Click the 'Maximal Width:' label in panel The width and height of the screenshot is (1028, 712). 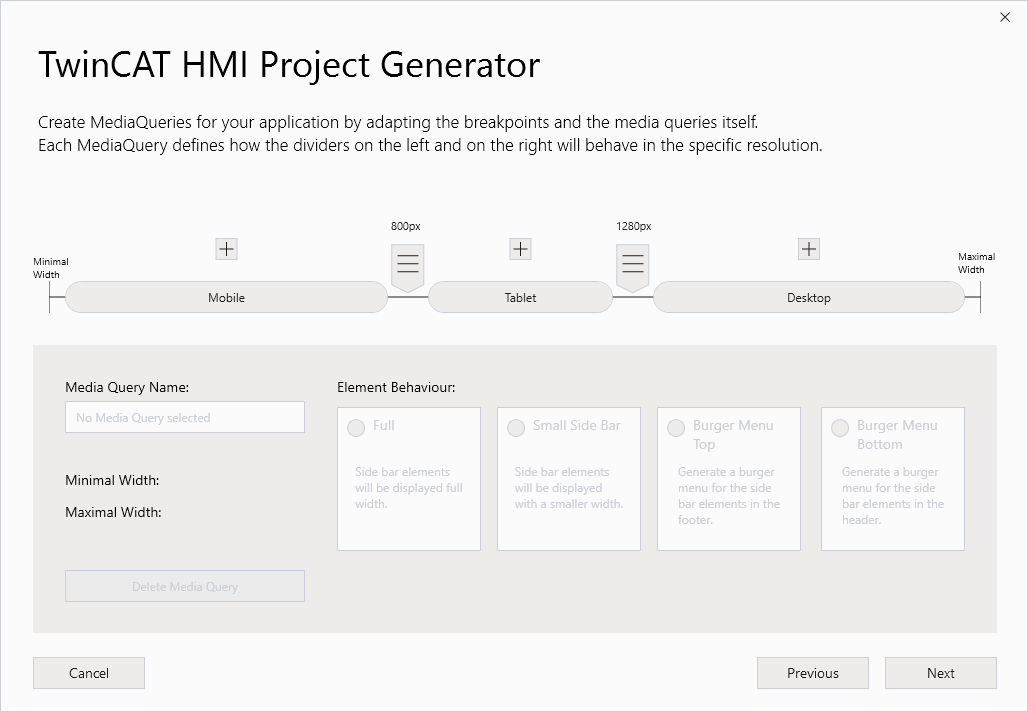pyautogui.click(x=113, y=513)
